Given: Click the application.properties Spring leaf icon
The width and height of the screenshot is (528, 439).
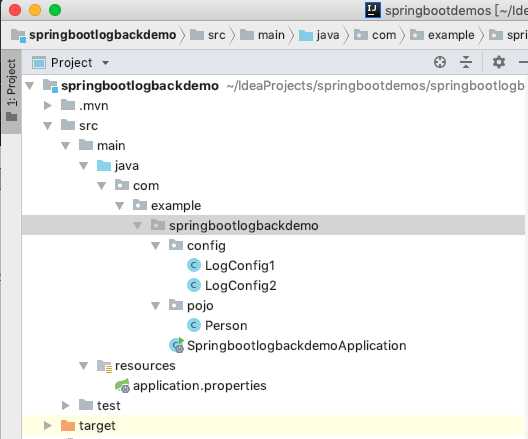Looking at the screenshot, I should (x=122, y=385).
